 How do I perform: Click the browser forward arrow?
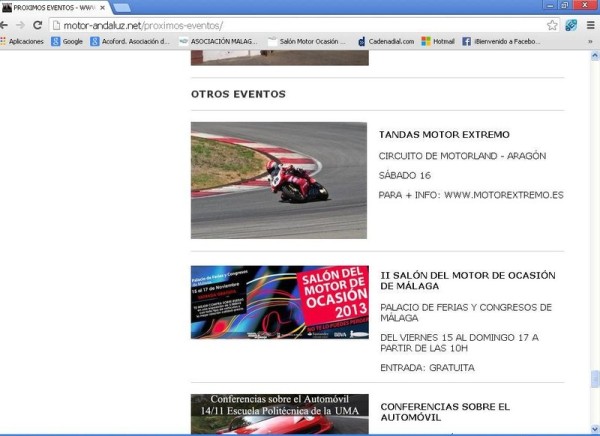(x=21, y=25)
